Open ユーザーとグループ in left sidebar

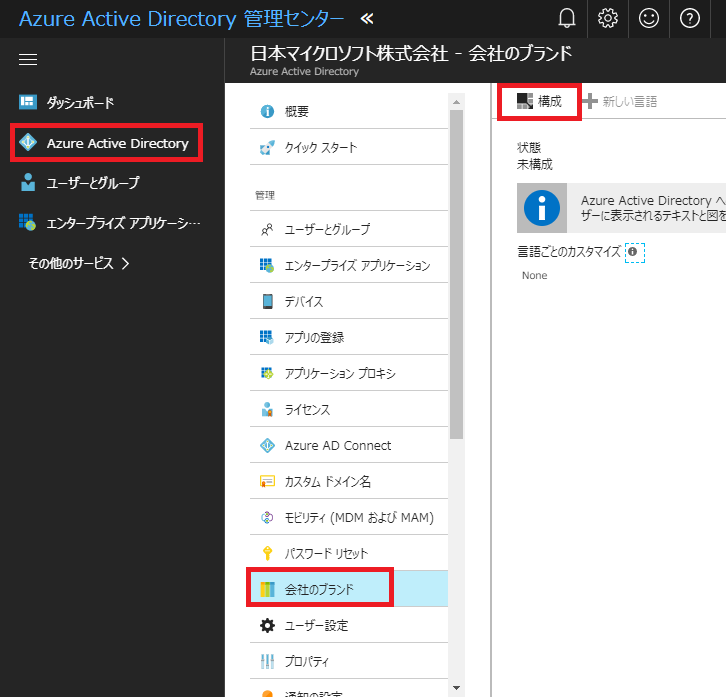93,183
